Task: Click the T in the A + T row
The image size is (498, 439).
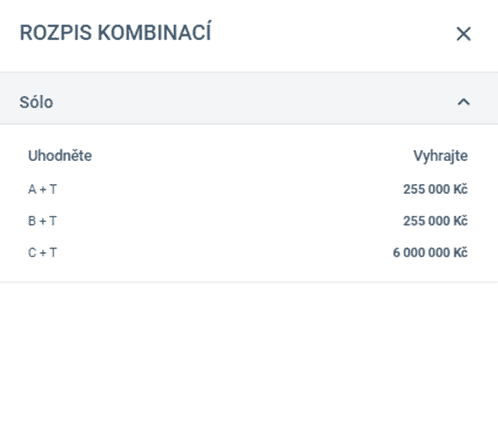Action: 53,189
